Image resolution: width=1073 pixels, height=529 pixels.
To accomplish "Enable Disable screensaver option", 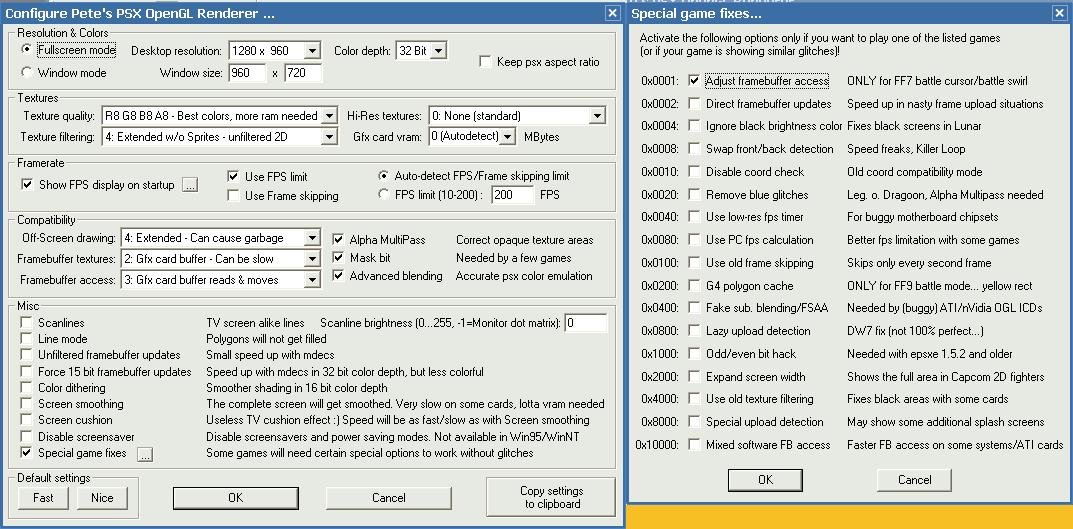I will tap(27, 436).
